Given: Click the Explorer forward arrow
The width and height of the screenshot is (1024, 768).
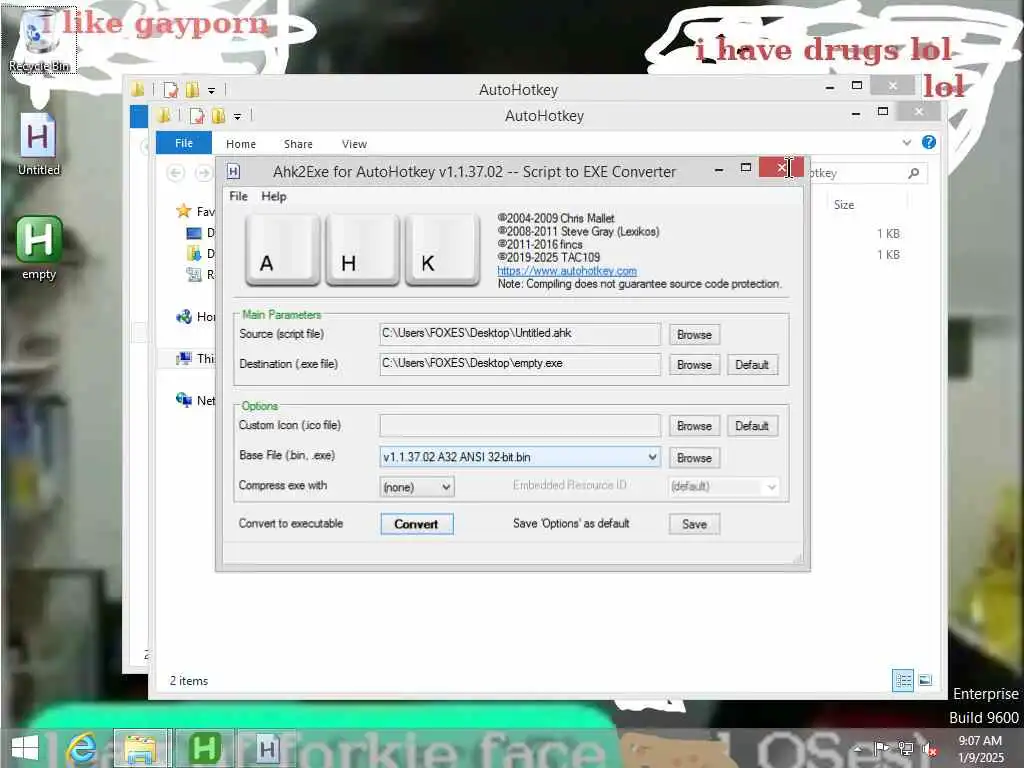Looking at the screenshot, I should point(203,173).
